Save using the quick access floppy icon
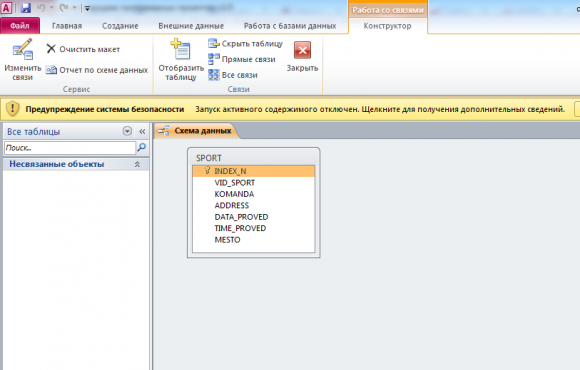This screenshot has height=370, width=580. (x=26, y=7)
